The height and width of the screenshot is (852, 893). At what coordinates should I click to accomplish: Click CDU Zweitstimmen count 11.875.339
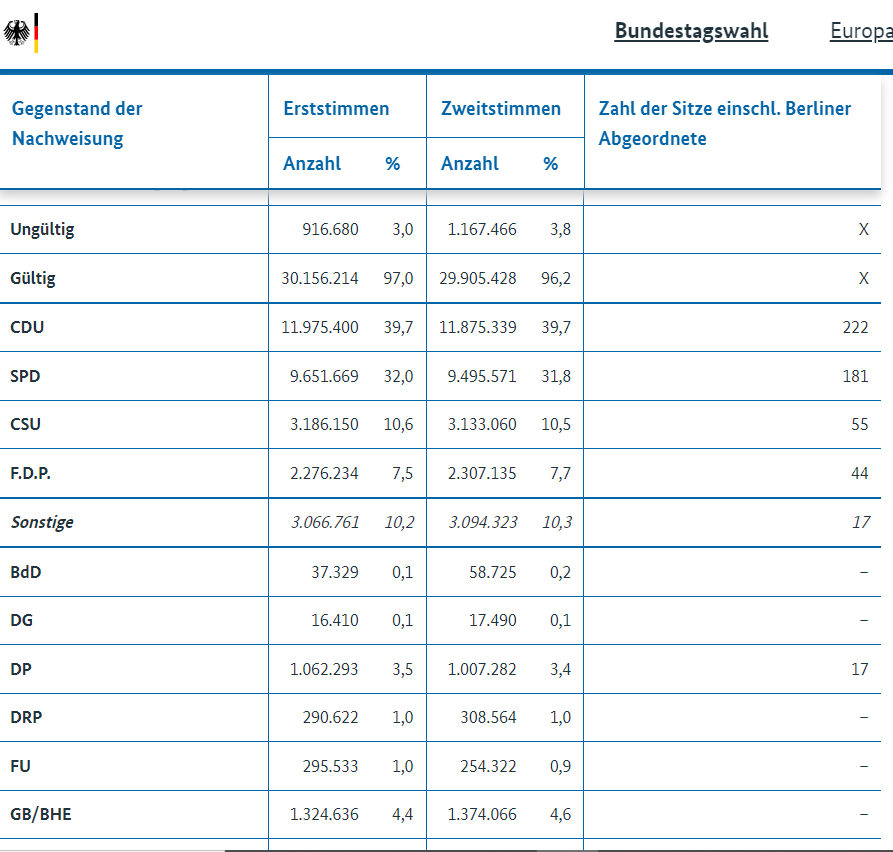pos(477,327)
